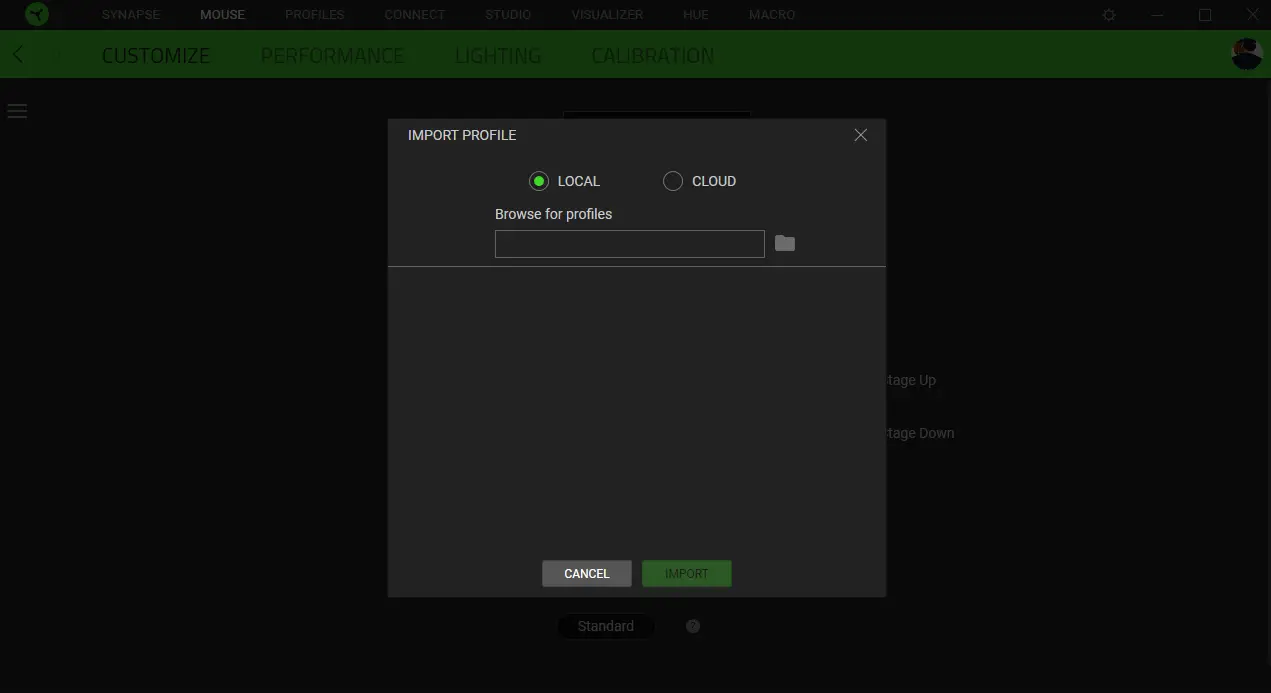Screen dimensions: 1271x693
Task: Open the CALIBRATION tab
Action: [652, 55]
